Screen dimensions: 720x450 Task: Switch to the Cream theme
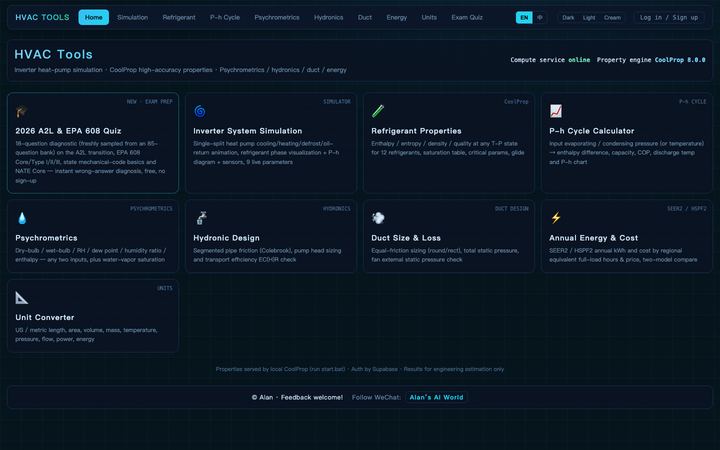pos(612,17)
